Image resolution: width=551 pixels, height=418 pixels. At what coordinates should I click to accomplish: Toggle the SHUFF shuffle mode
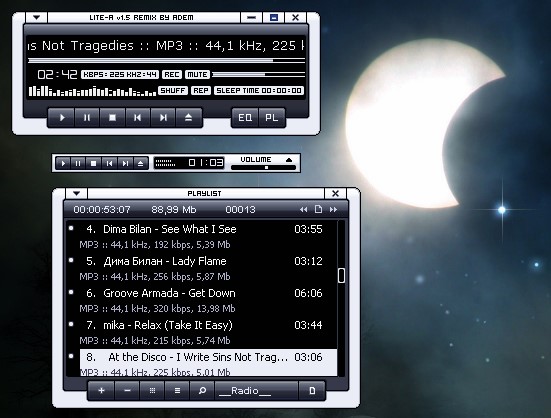(173, 90)
